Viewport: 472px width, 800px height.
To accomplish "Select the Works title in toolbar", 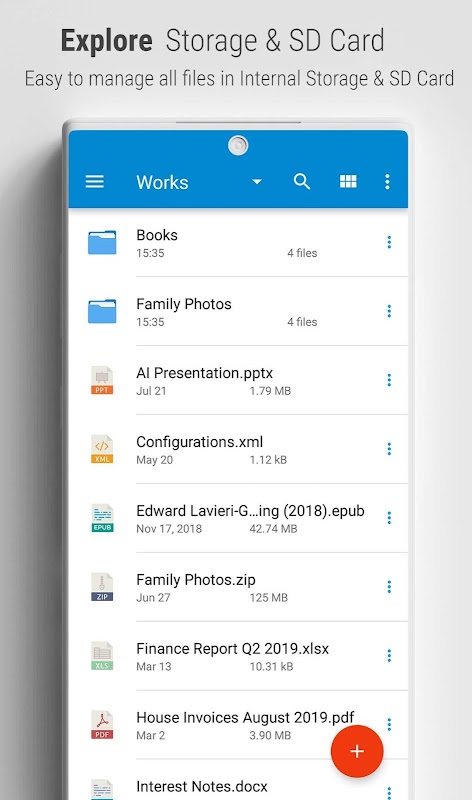I will (162, 182).
